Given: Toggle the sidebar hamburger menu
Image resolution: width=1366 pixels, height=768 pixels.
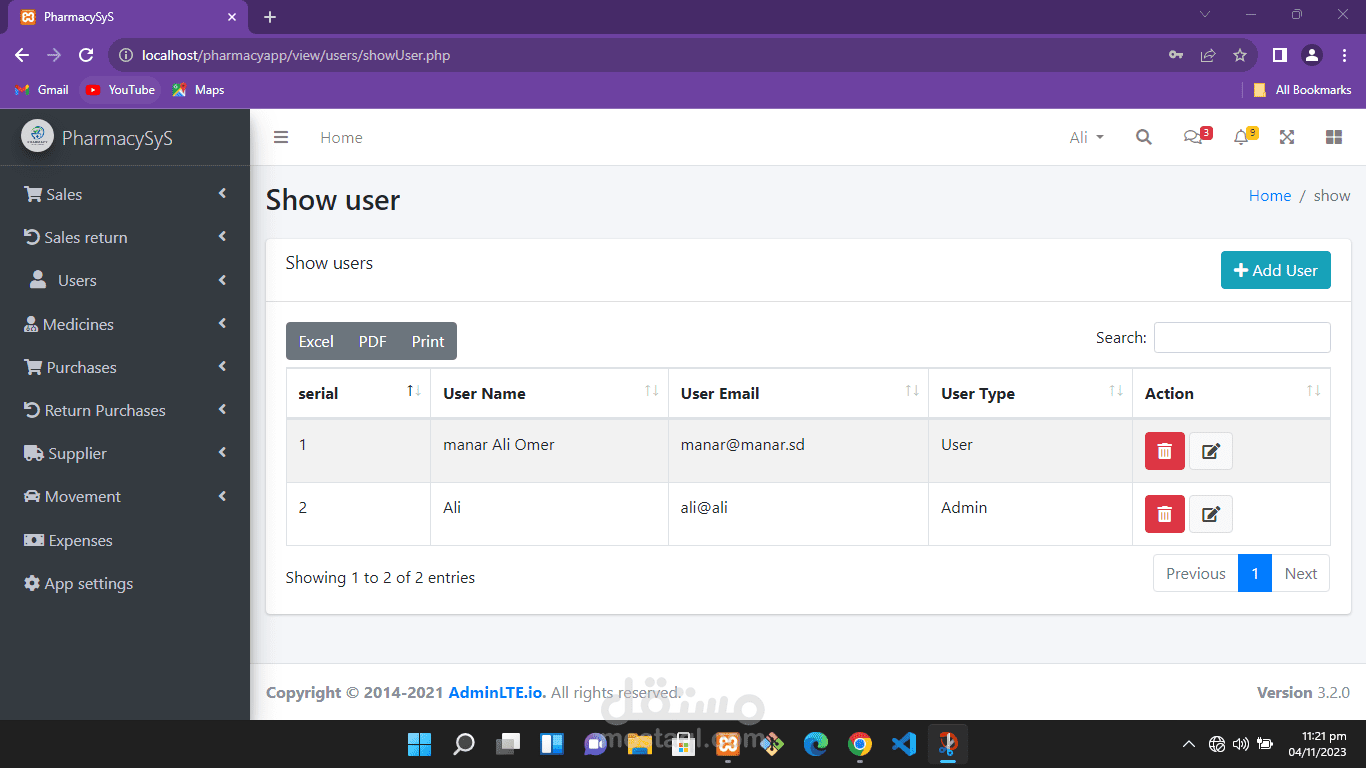Looking at the screenshot, I should (281, 137).
